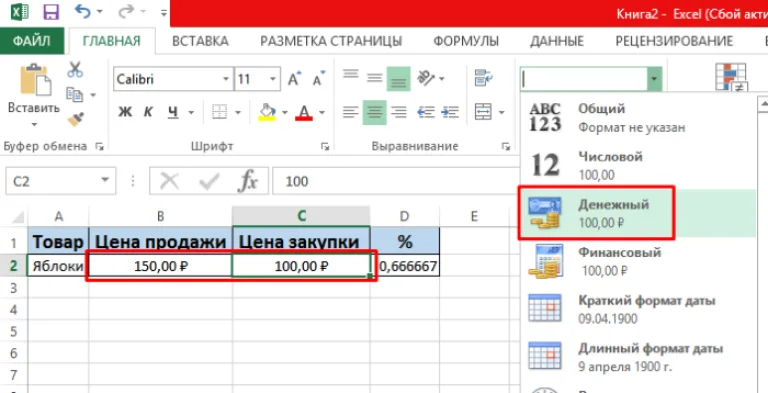Choose the Числовой number format
768x393 pixels.
coord(638,166)
